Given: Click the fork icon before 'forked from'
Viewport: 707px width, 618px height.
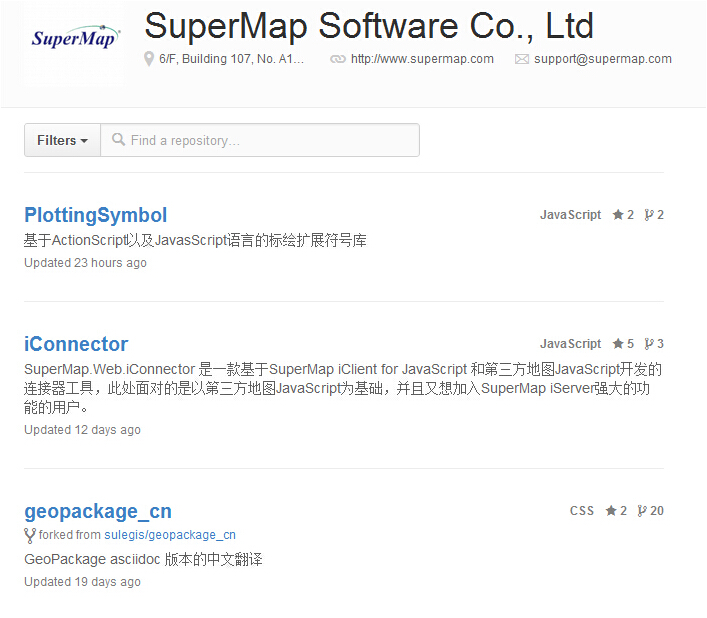Looking at the screenshot, I should (x=30, y=536).
